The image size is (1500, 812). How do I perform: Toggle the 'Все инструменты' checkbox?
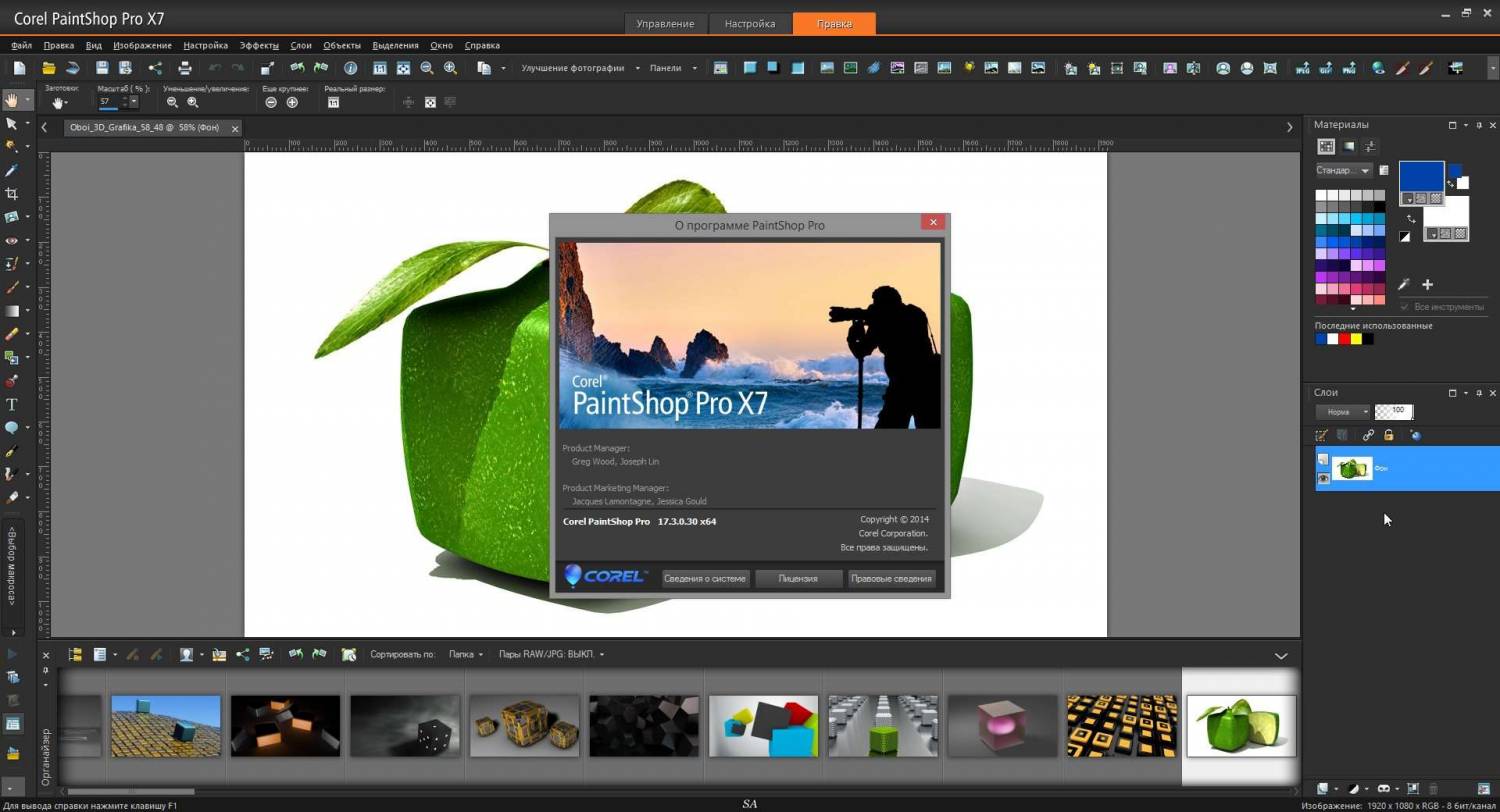point(1405,307)
